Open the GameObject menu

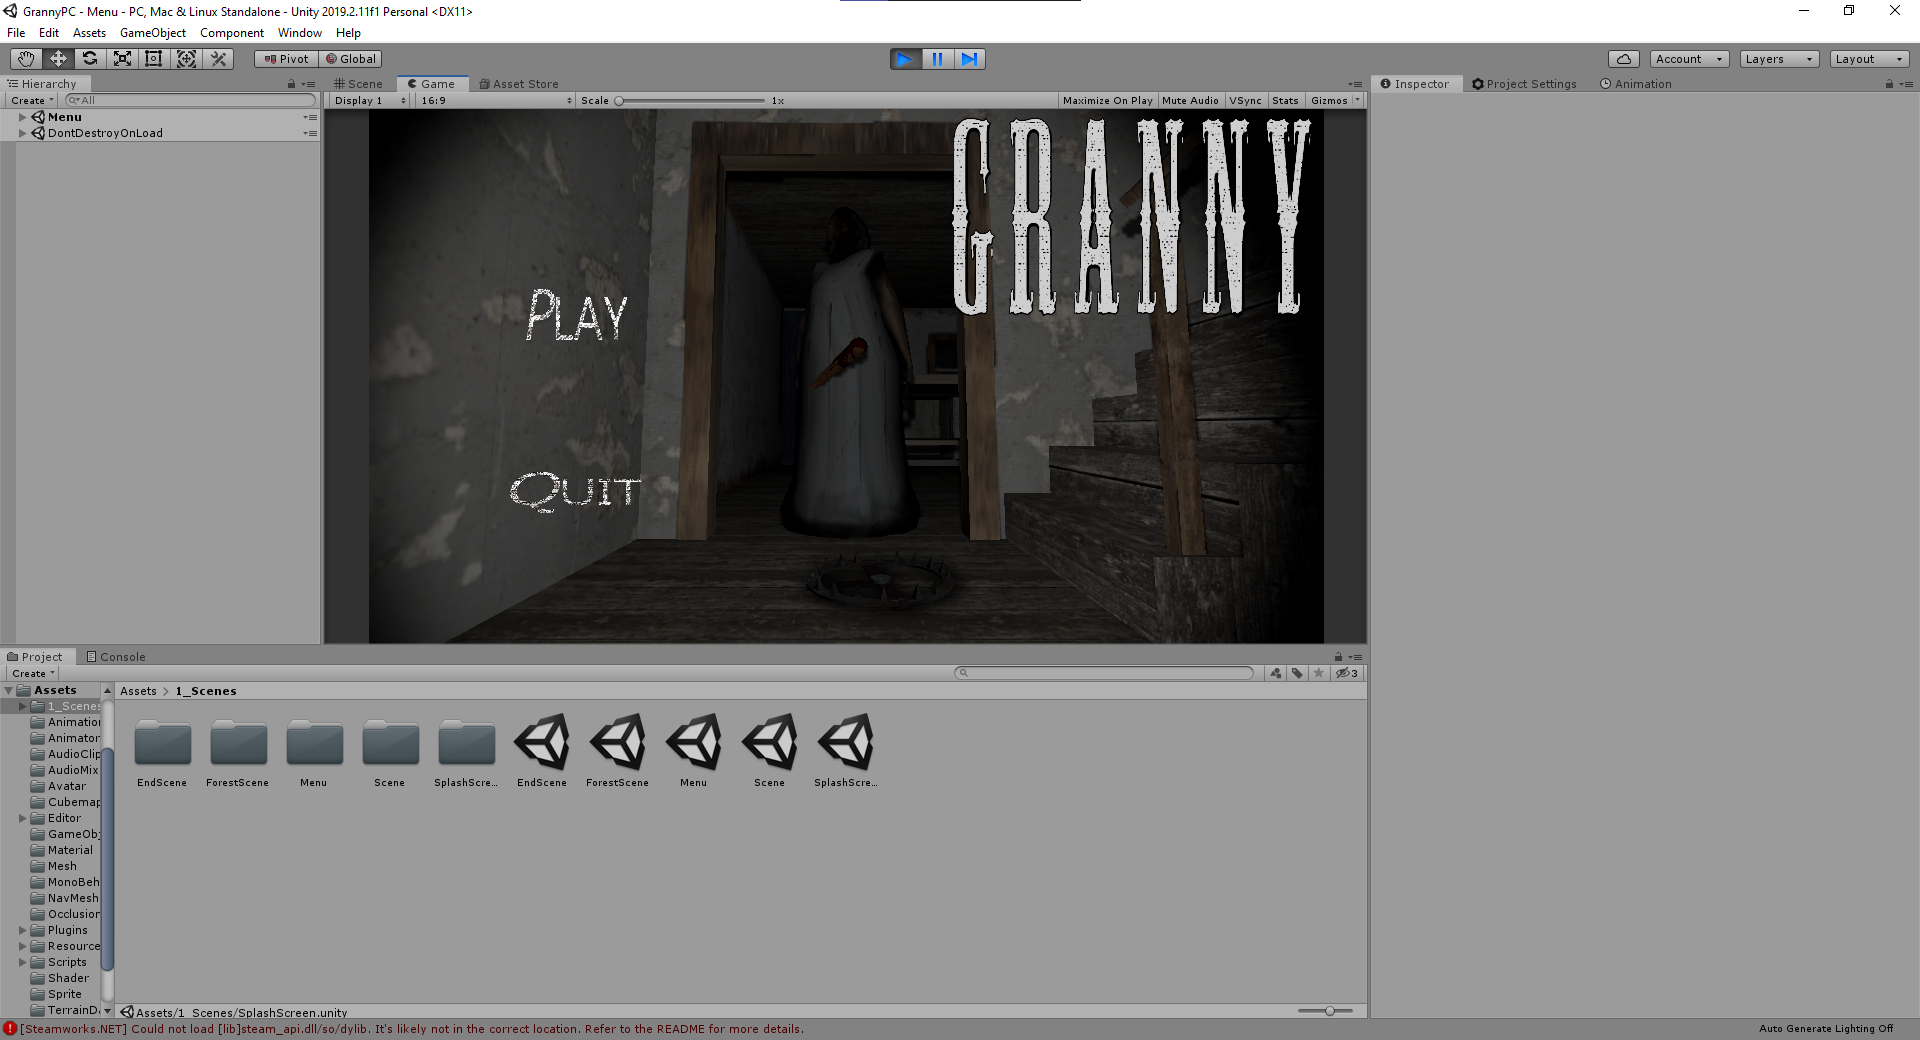pos(152,33)
